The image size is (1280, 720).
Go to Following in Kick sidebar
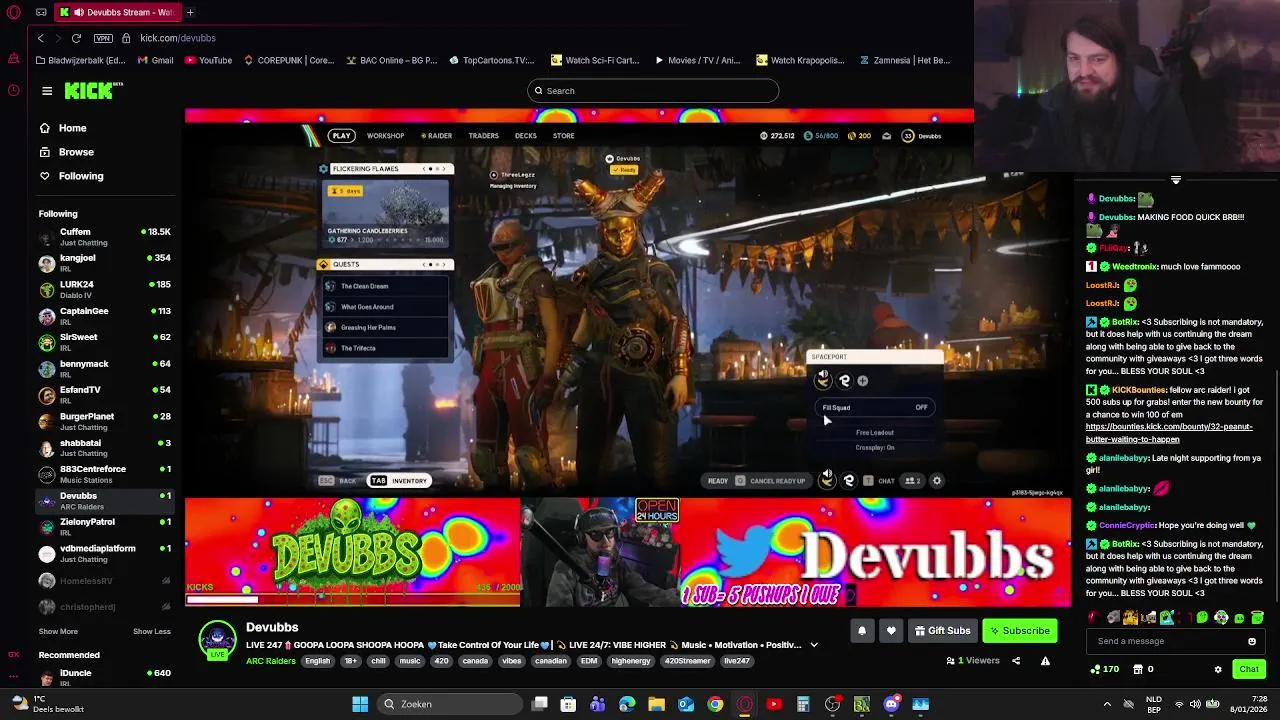tap(71, 176)
